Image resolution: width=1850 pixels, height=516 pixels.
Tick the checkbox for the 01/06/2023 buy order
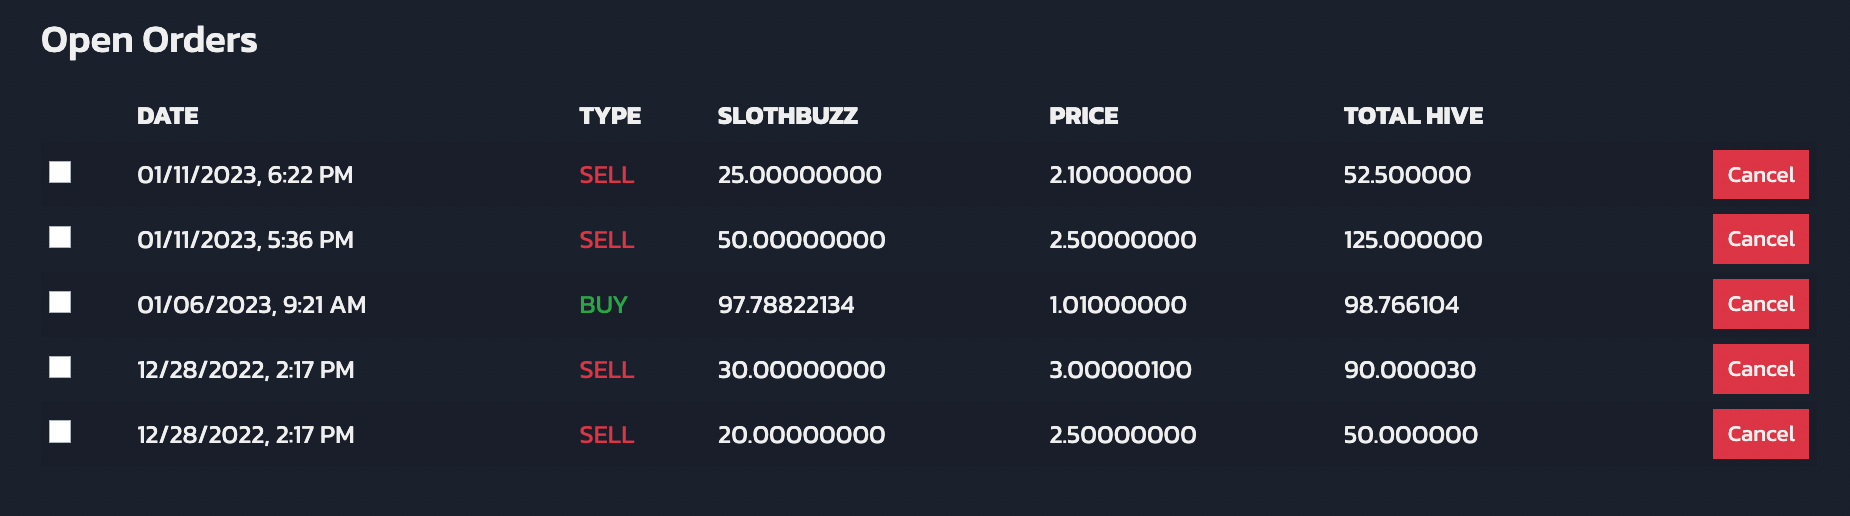coord(60,302)
